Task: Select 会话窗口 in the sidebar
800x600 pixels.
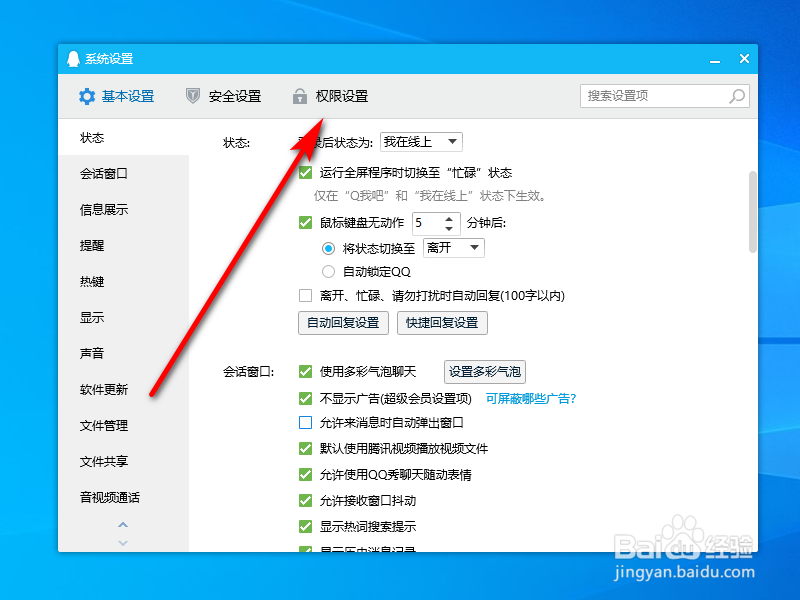Action: tap(123, 173)
